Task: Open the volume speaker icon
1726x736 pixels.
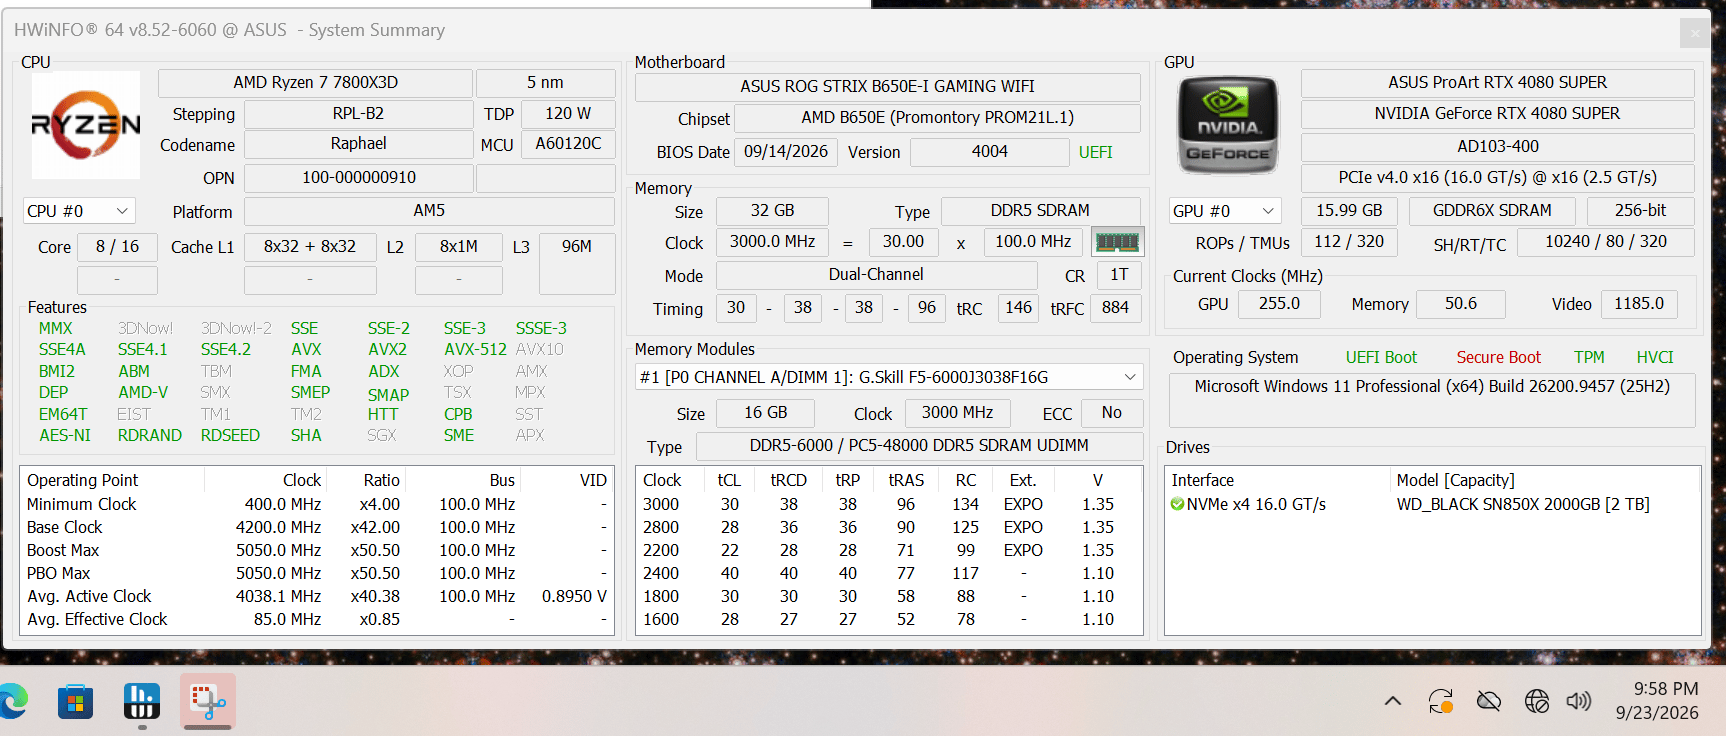Action: click(1579, 701)
